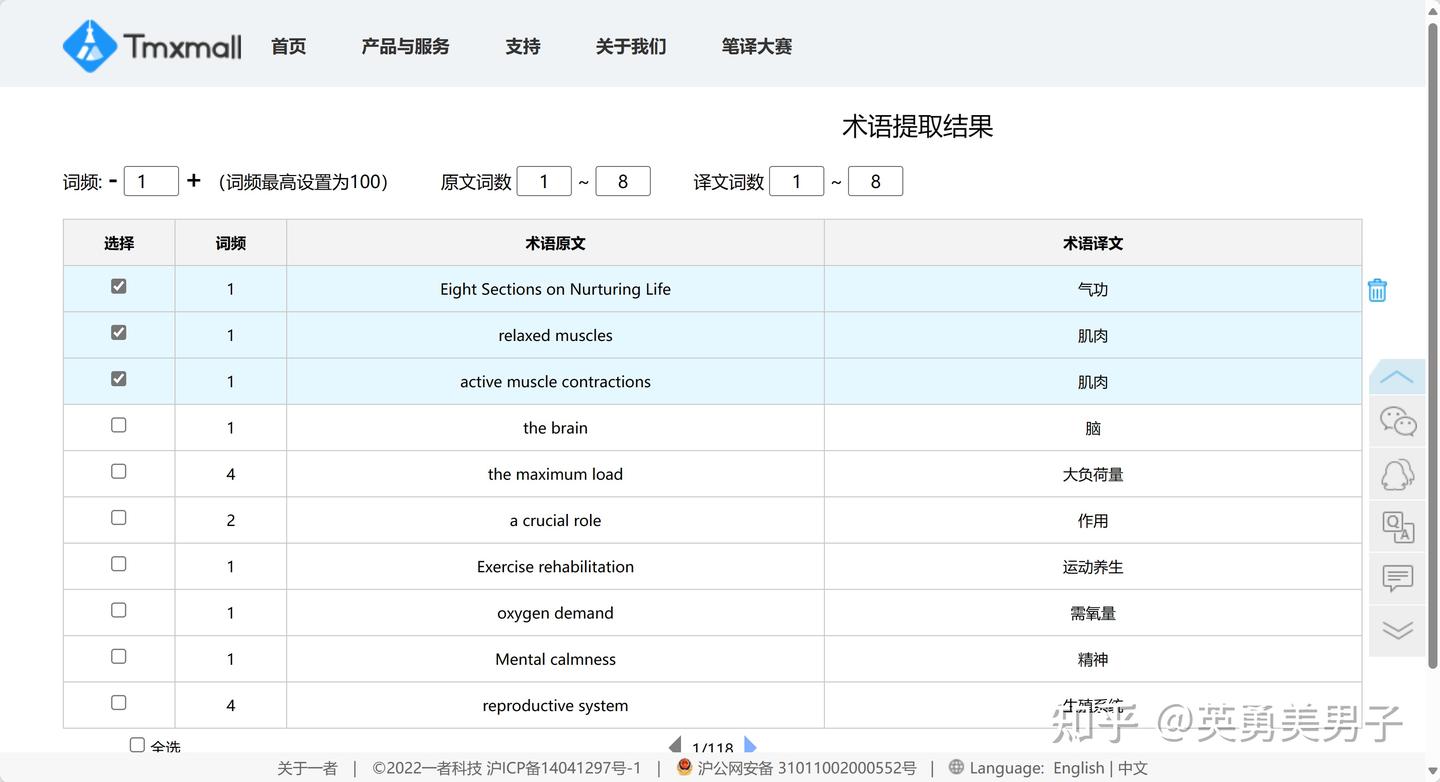Click the 原文词数 minimum input field
The width and height of the screenshot is (1440, 782).
click(x=544, y=181)
